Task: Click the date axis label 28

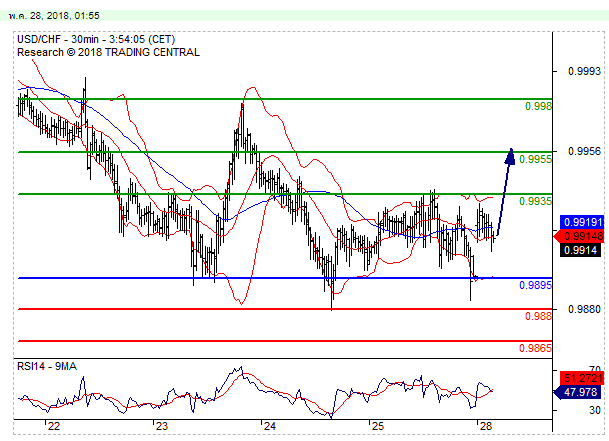Action: [x=486, y=426]
